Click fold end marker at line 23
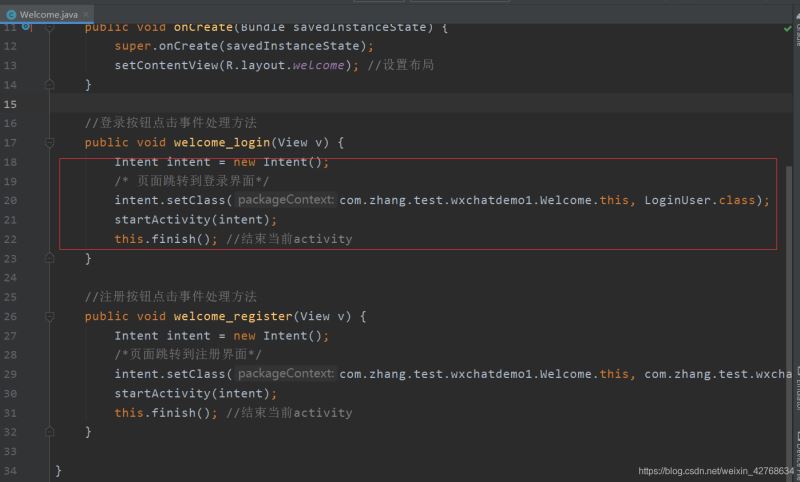The height and width of the screenshot is (482, 800). click(x=49, y=258)
